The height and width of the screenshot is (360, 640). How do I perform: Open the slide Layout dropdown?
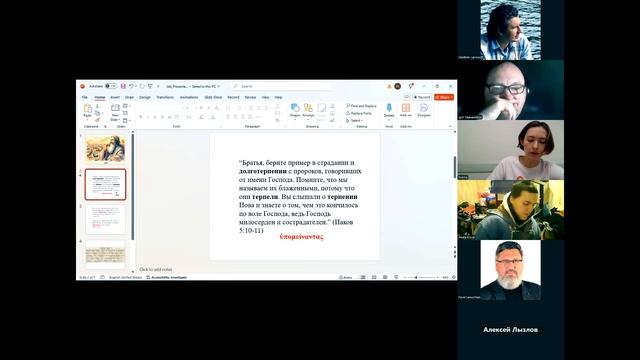click(127, 106)
